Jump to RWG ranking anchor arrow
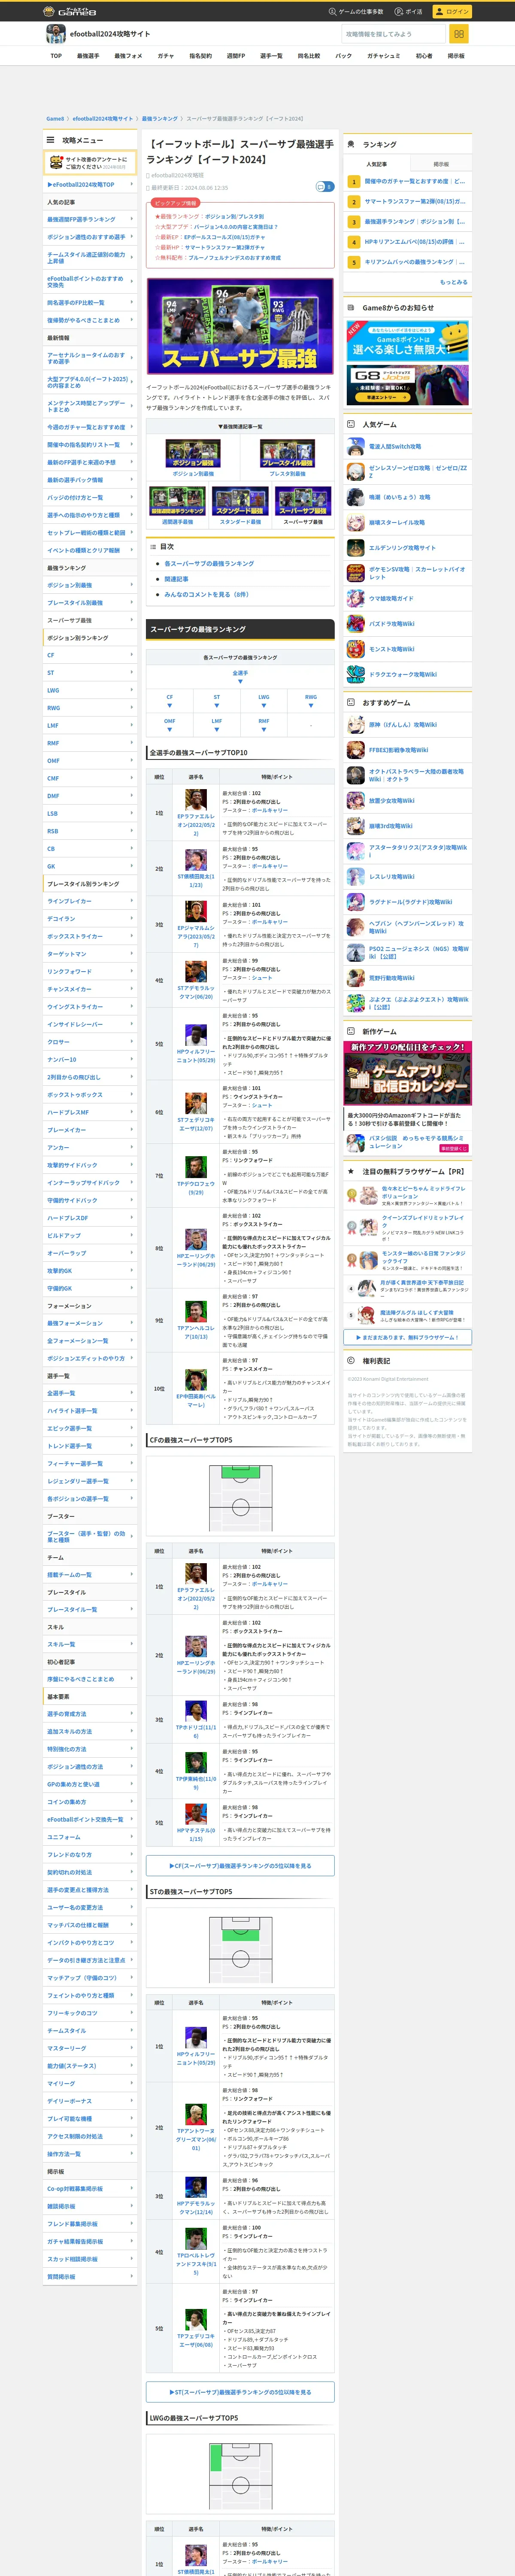Image resolution: width=515 pixels, height=2576 pixels. coord(311,706)
